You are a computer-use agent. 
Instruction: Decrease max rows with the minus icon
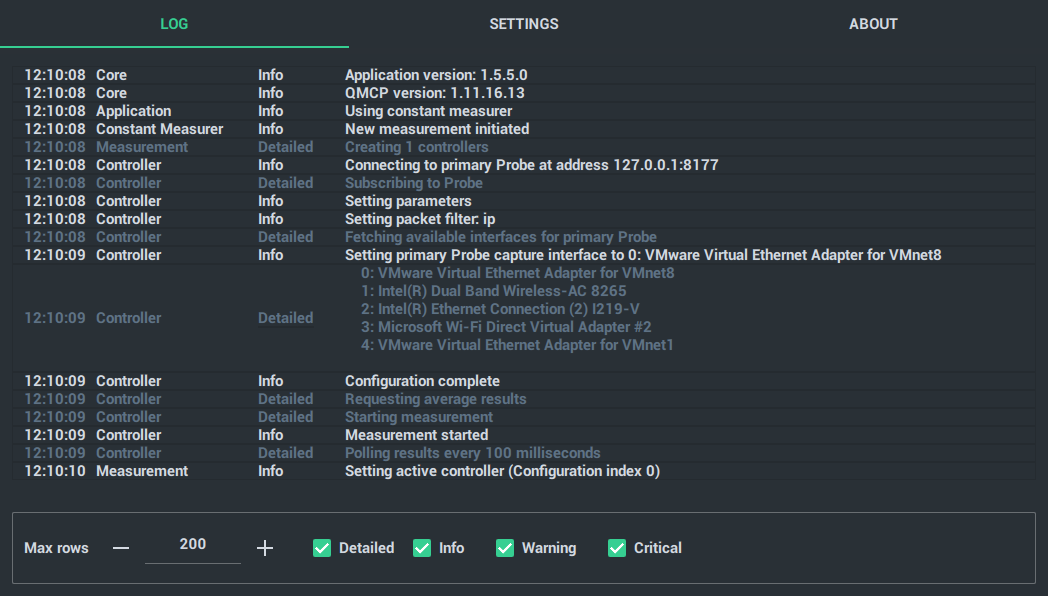coord(121,548)
